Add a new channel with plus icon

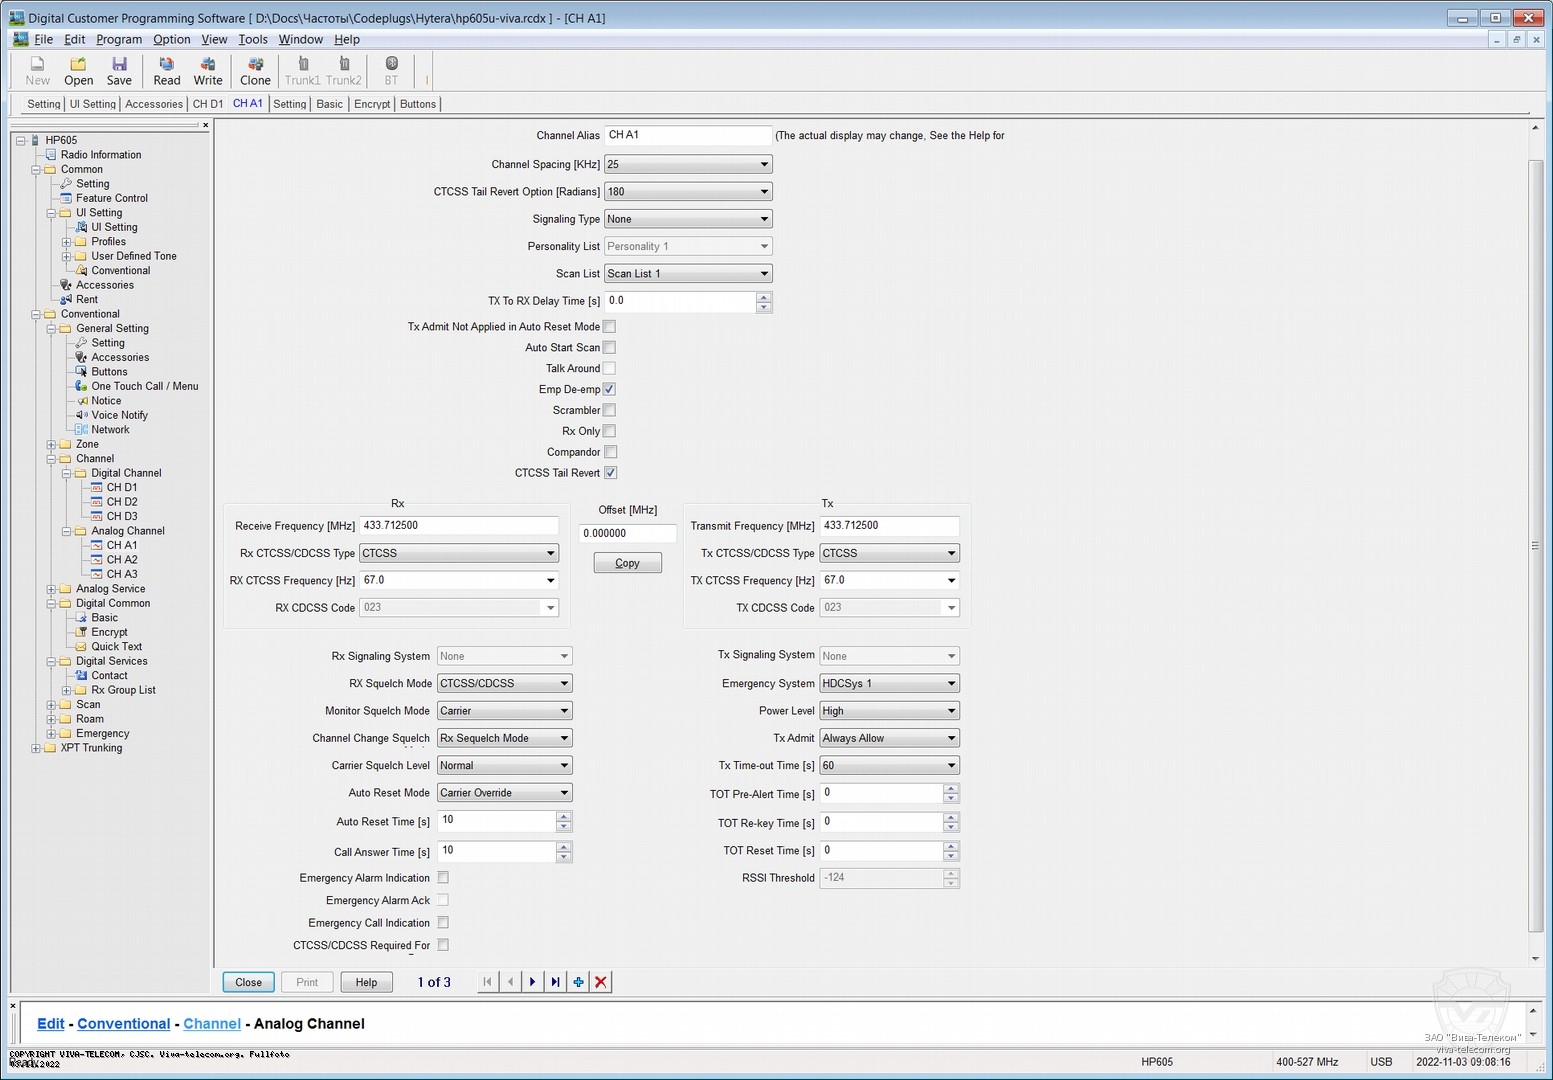578,982
